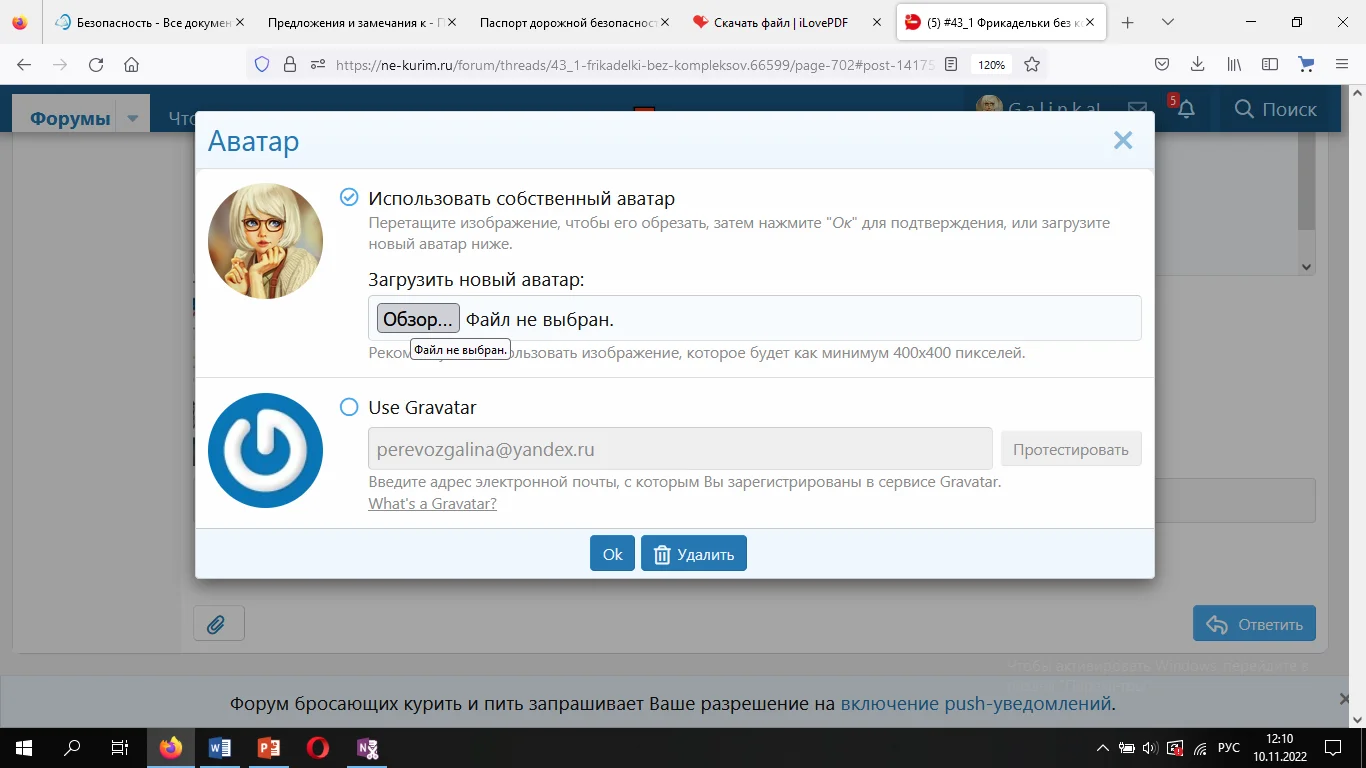Image resolution: width=1366 pixels, height=768 pixels.
Task: Open new browser tab
Action: 1128,22
